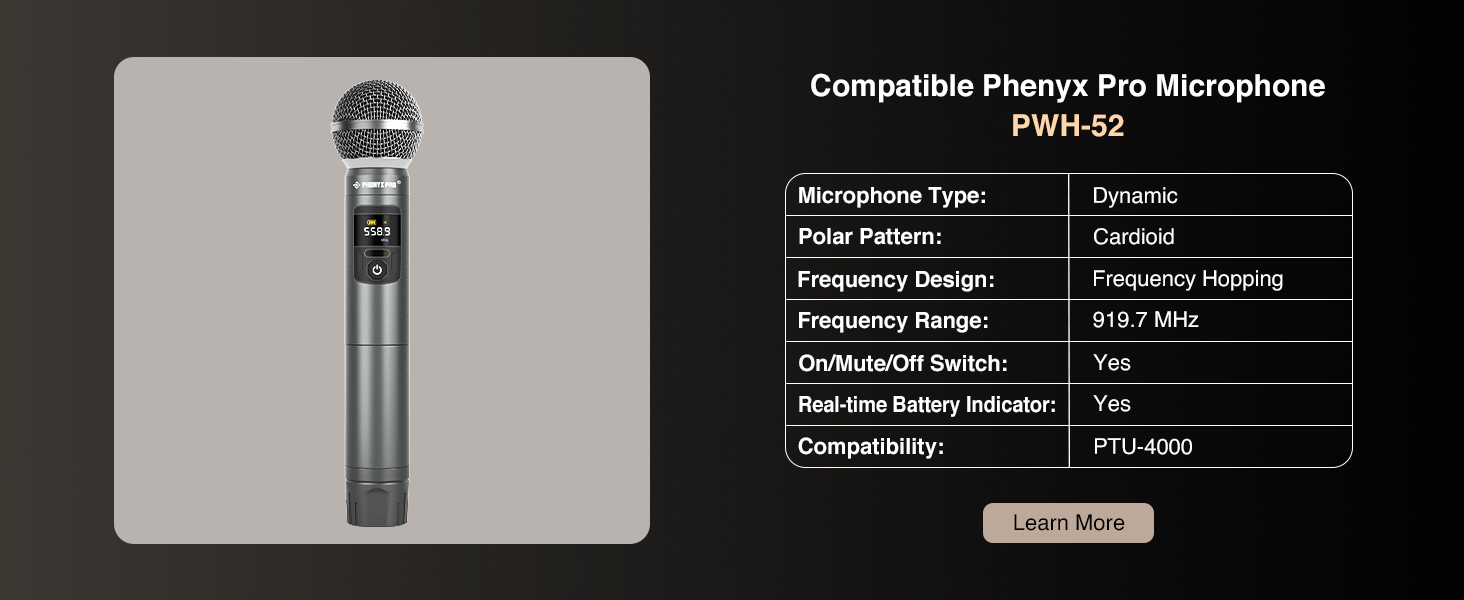Viewport: 1464px width, 600px height.
Task: Click the "Frequency Design:" label
Action: tap(896, 279)
